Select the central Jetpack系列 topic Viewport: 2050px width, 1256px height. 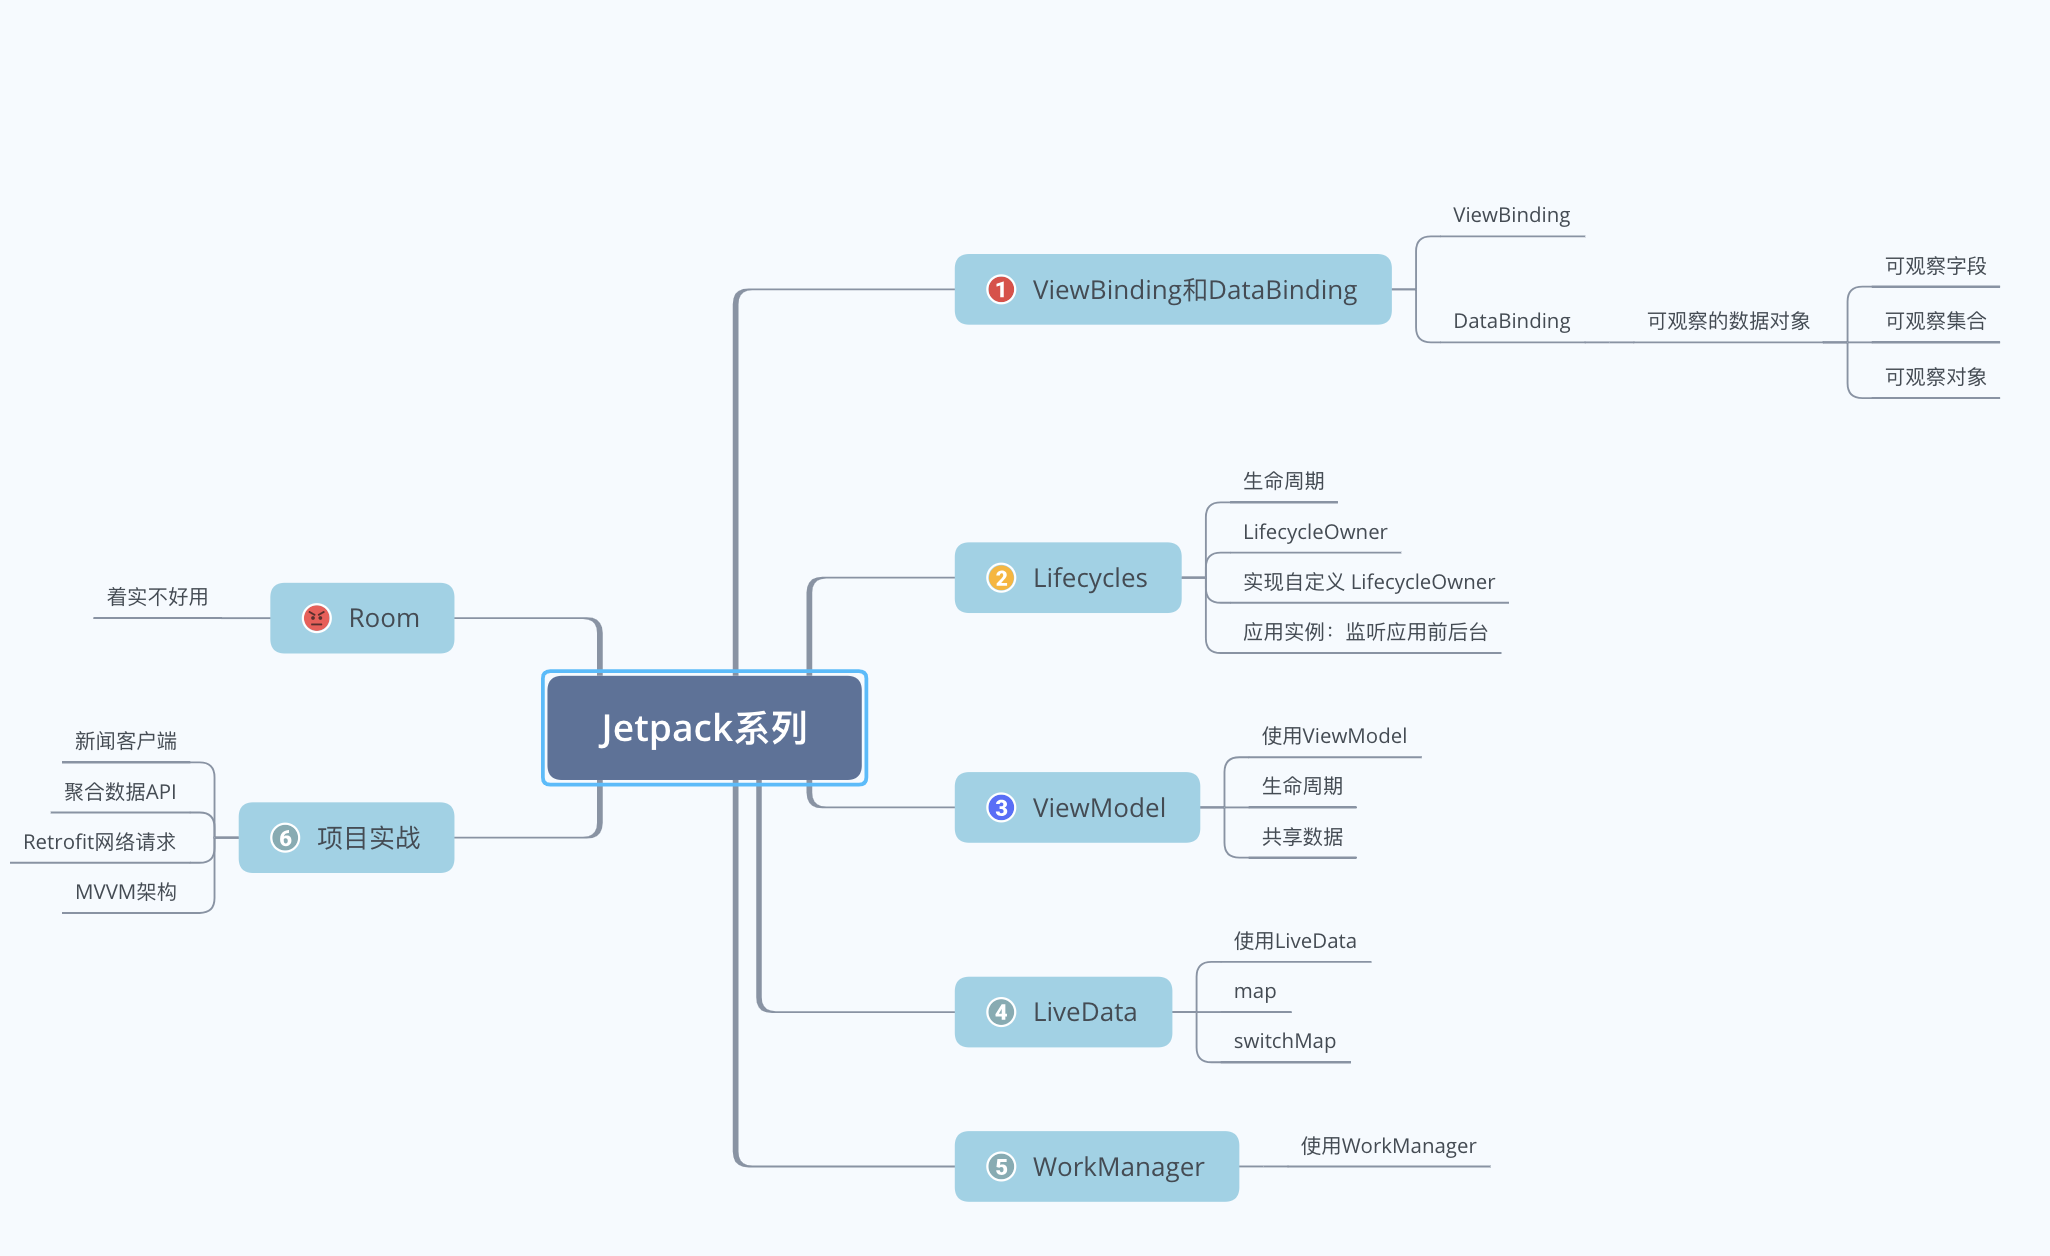point(703,728)
